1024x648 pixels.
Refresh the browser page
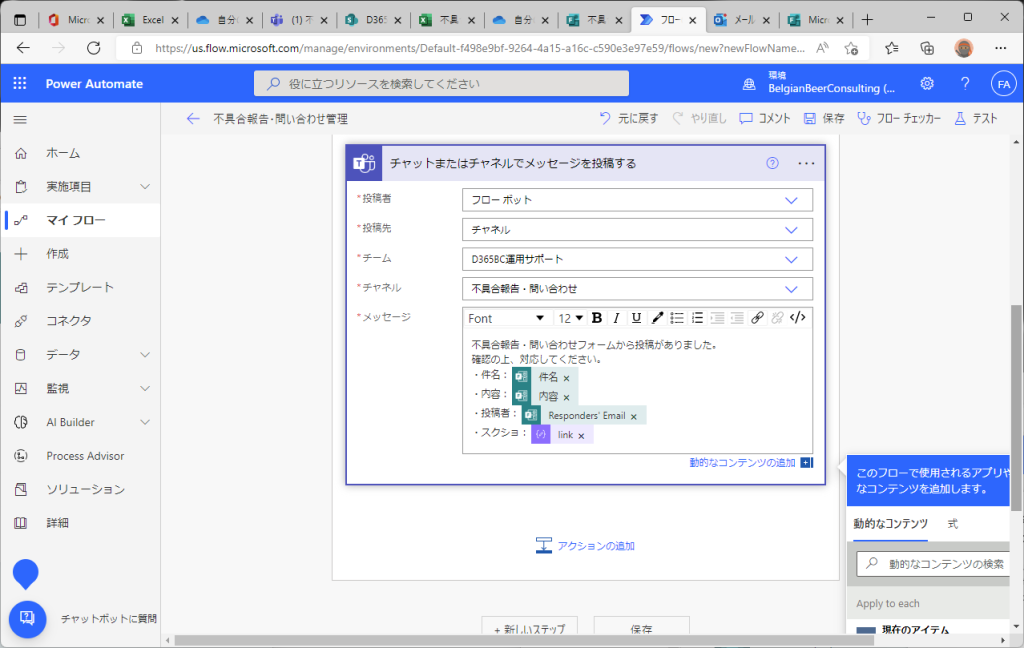tap(94, 48)
